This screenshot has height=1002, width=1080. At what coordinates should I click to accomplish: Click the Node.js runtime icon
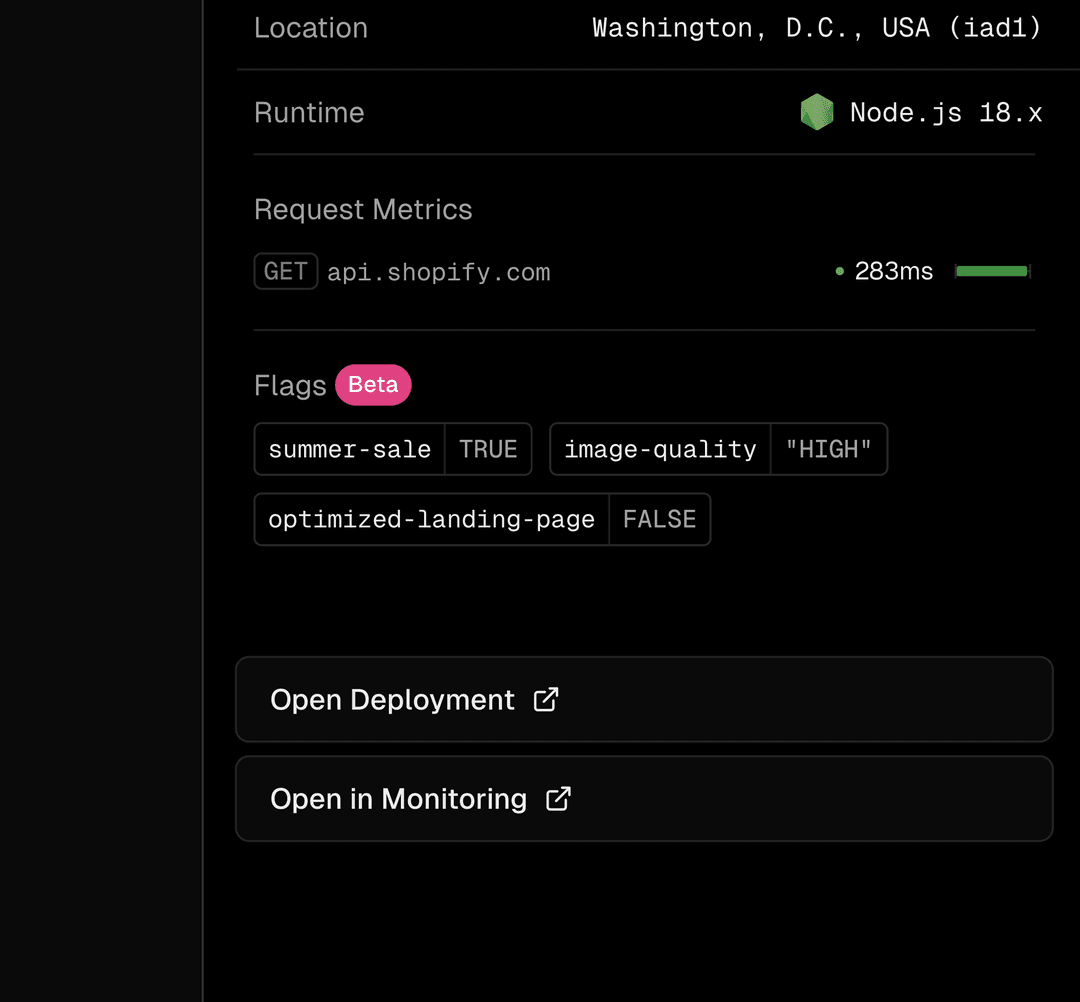816,112
